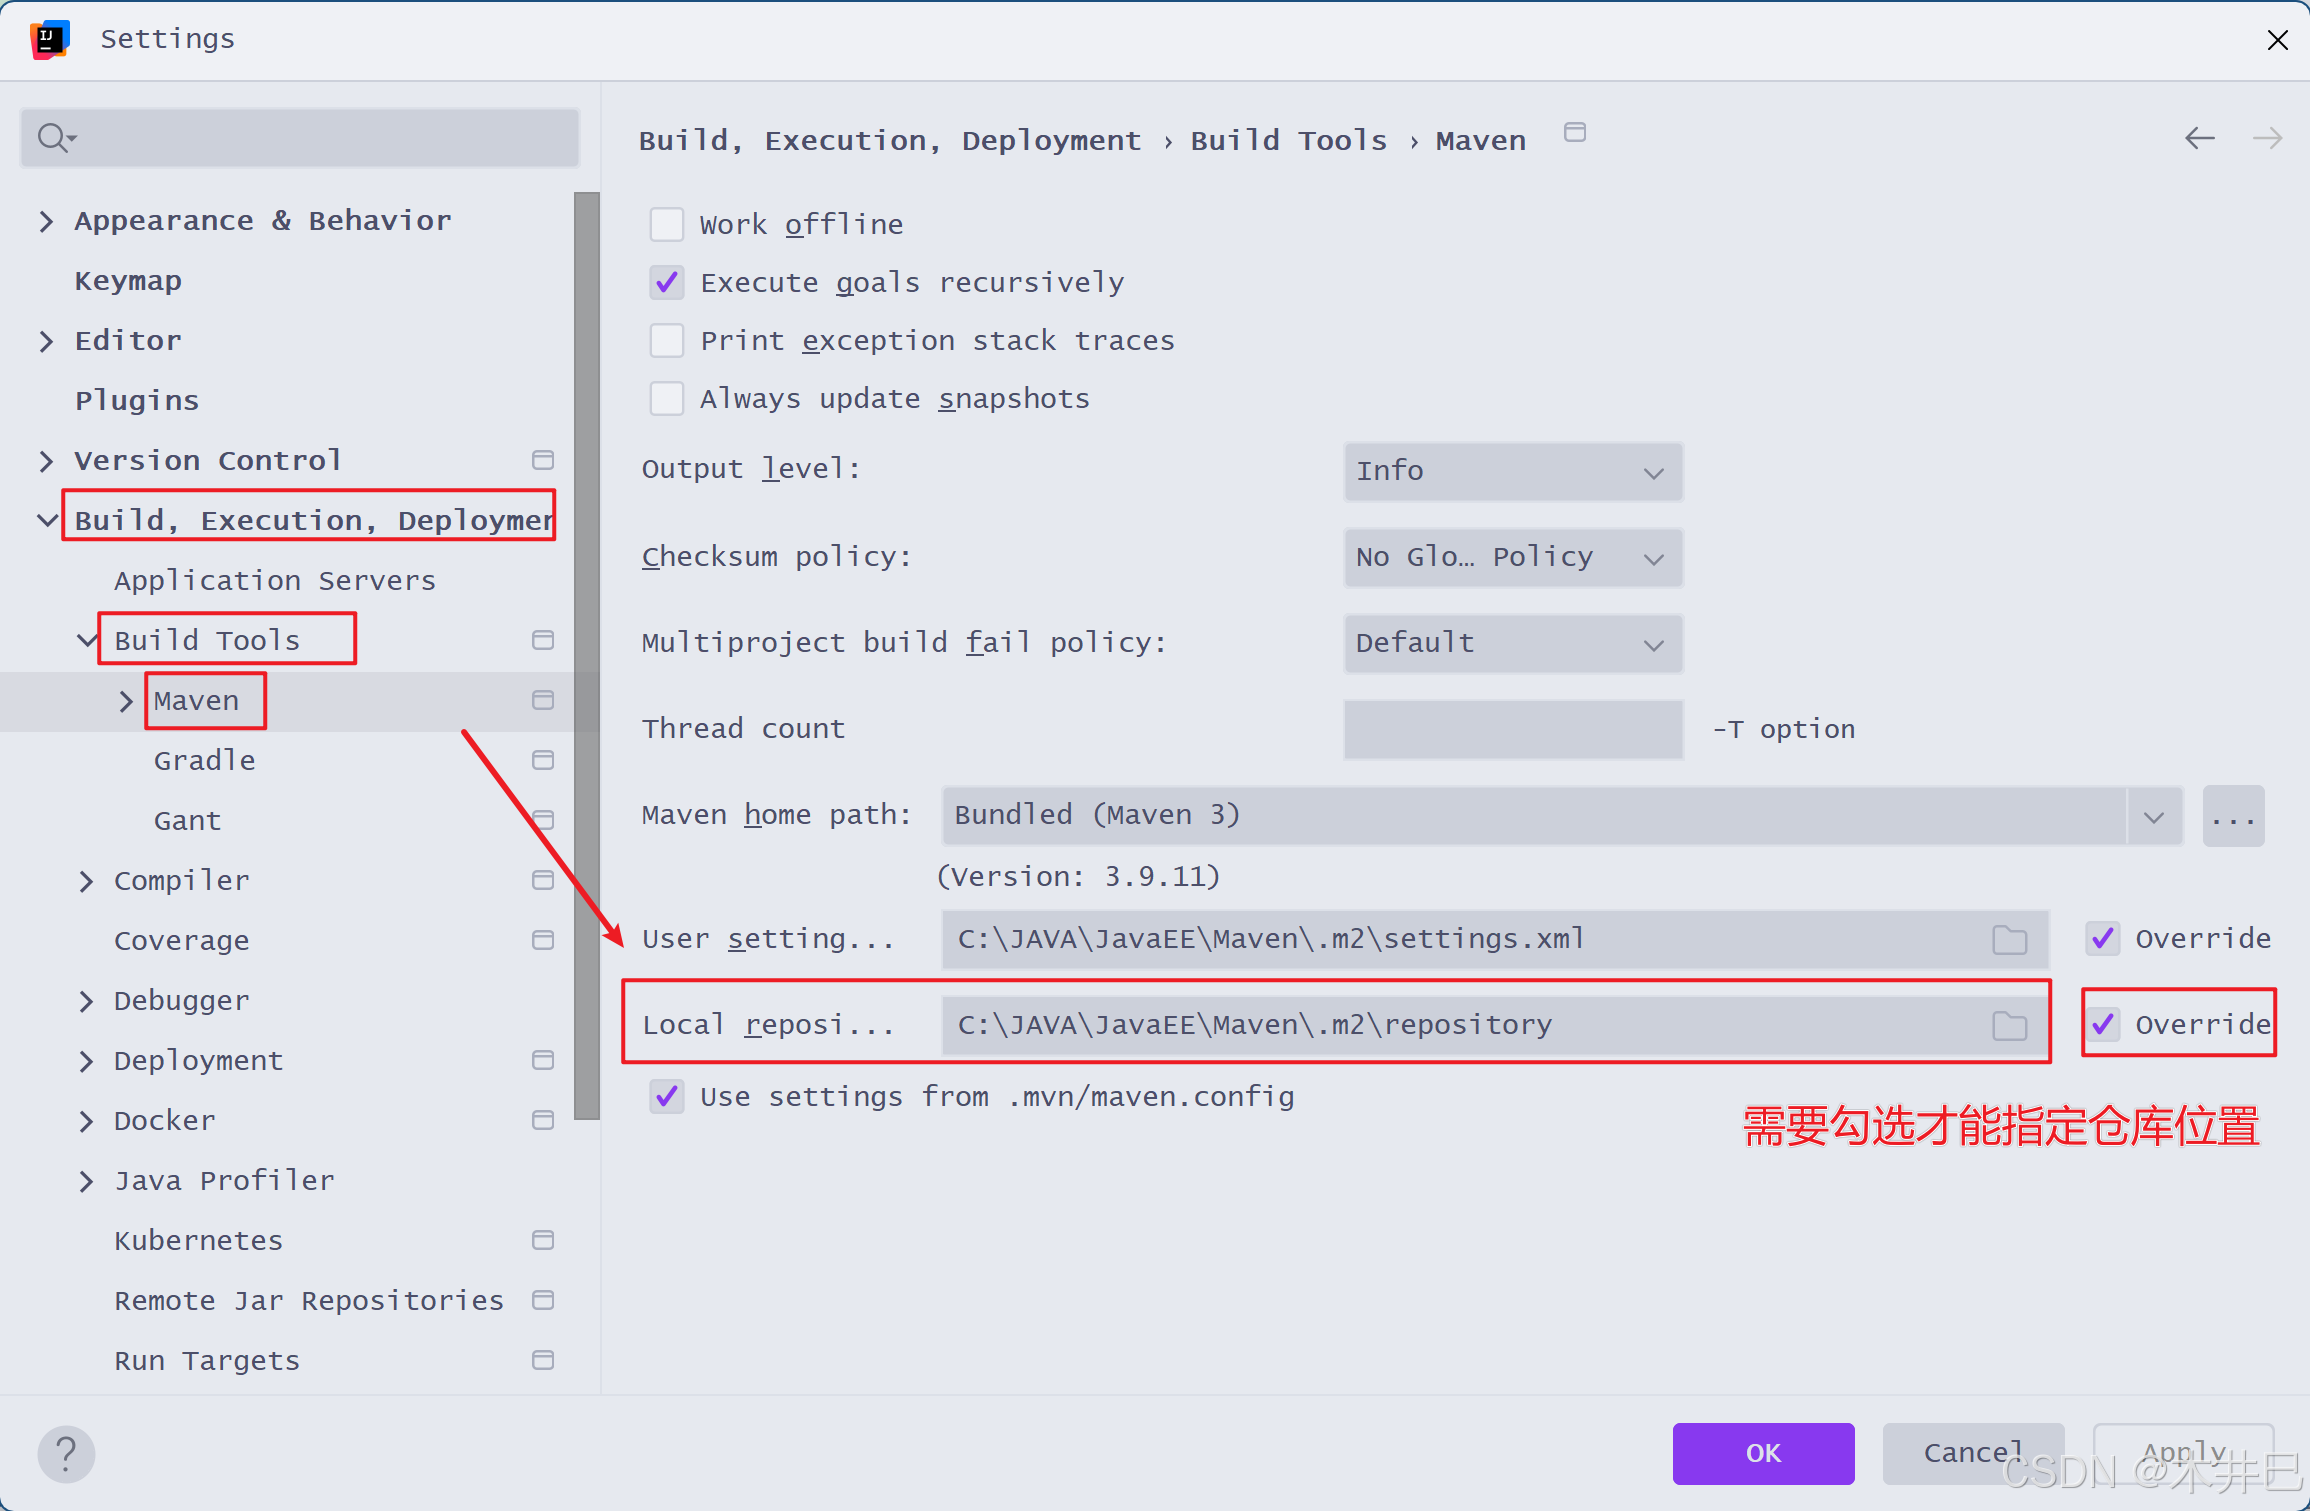Click the help question mark icon

click(66, 1453)
